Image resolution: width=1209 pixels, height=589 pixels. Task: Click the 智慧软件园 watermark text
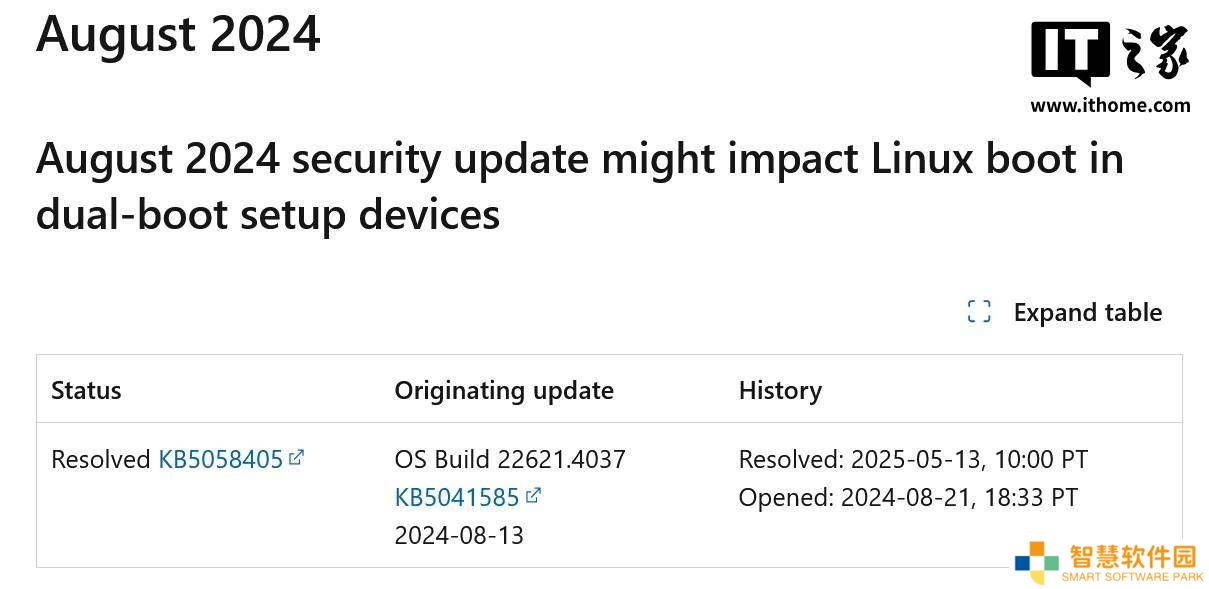1132,556
